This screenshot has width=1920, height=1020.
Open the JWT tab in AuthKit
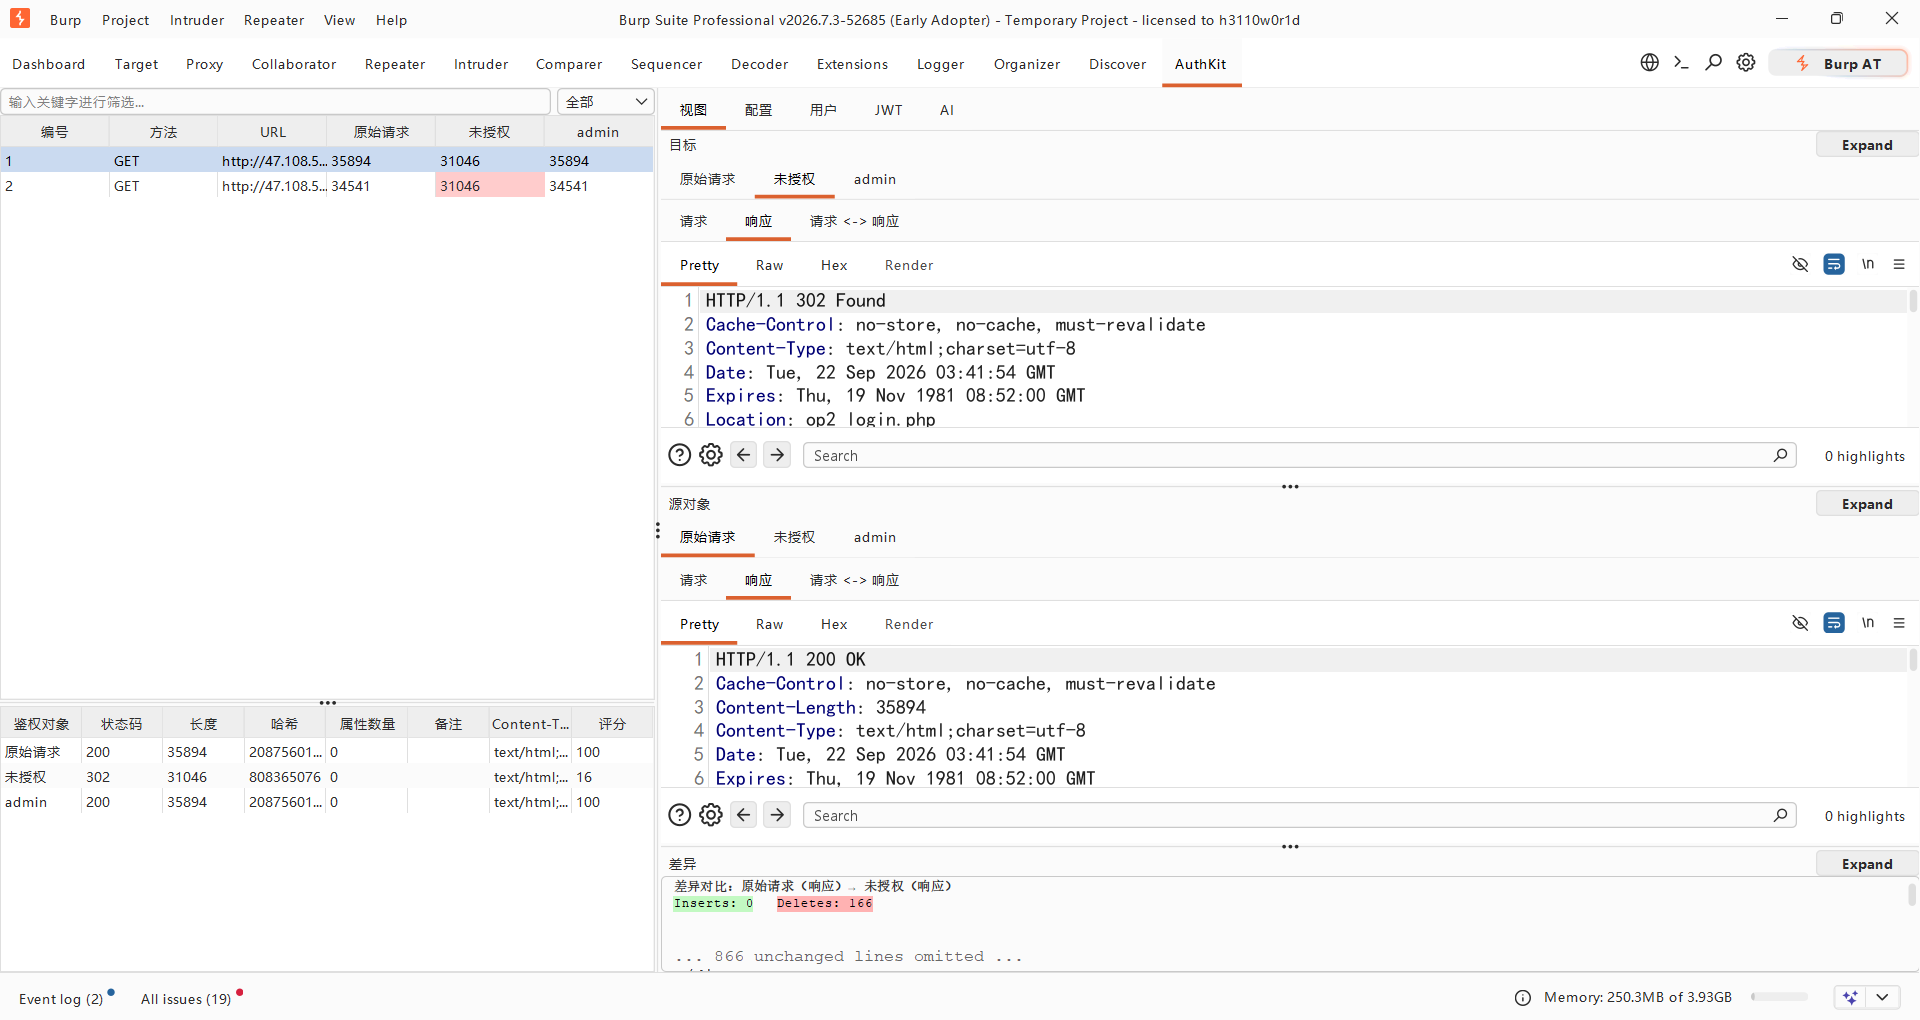tap(888, 110)
